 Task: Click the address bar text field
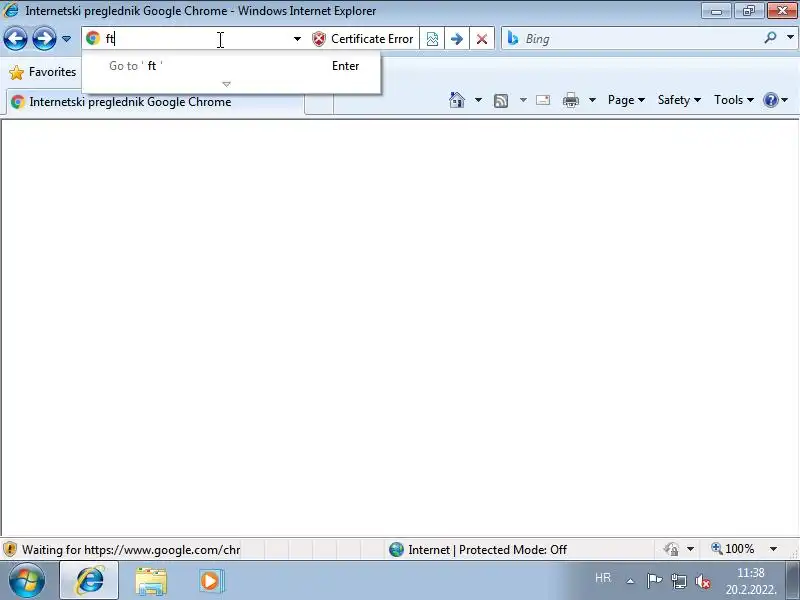[196, 39]
